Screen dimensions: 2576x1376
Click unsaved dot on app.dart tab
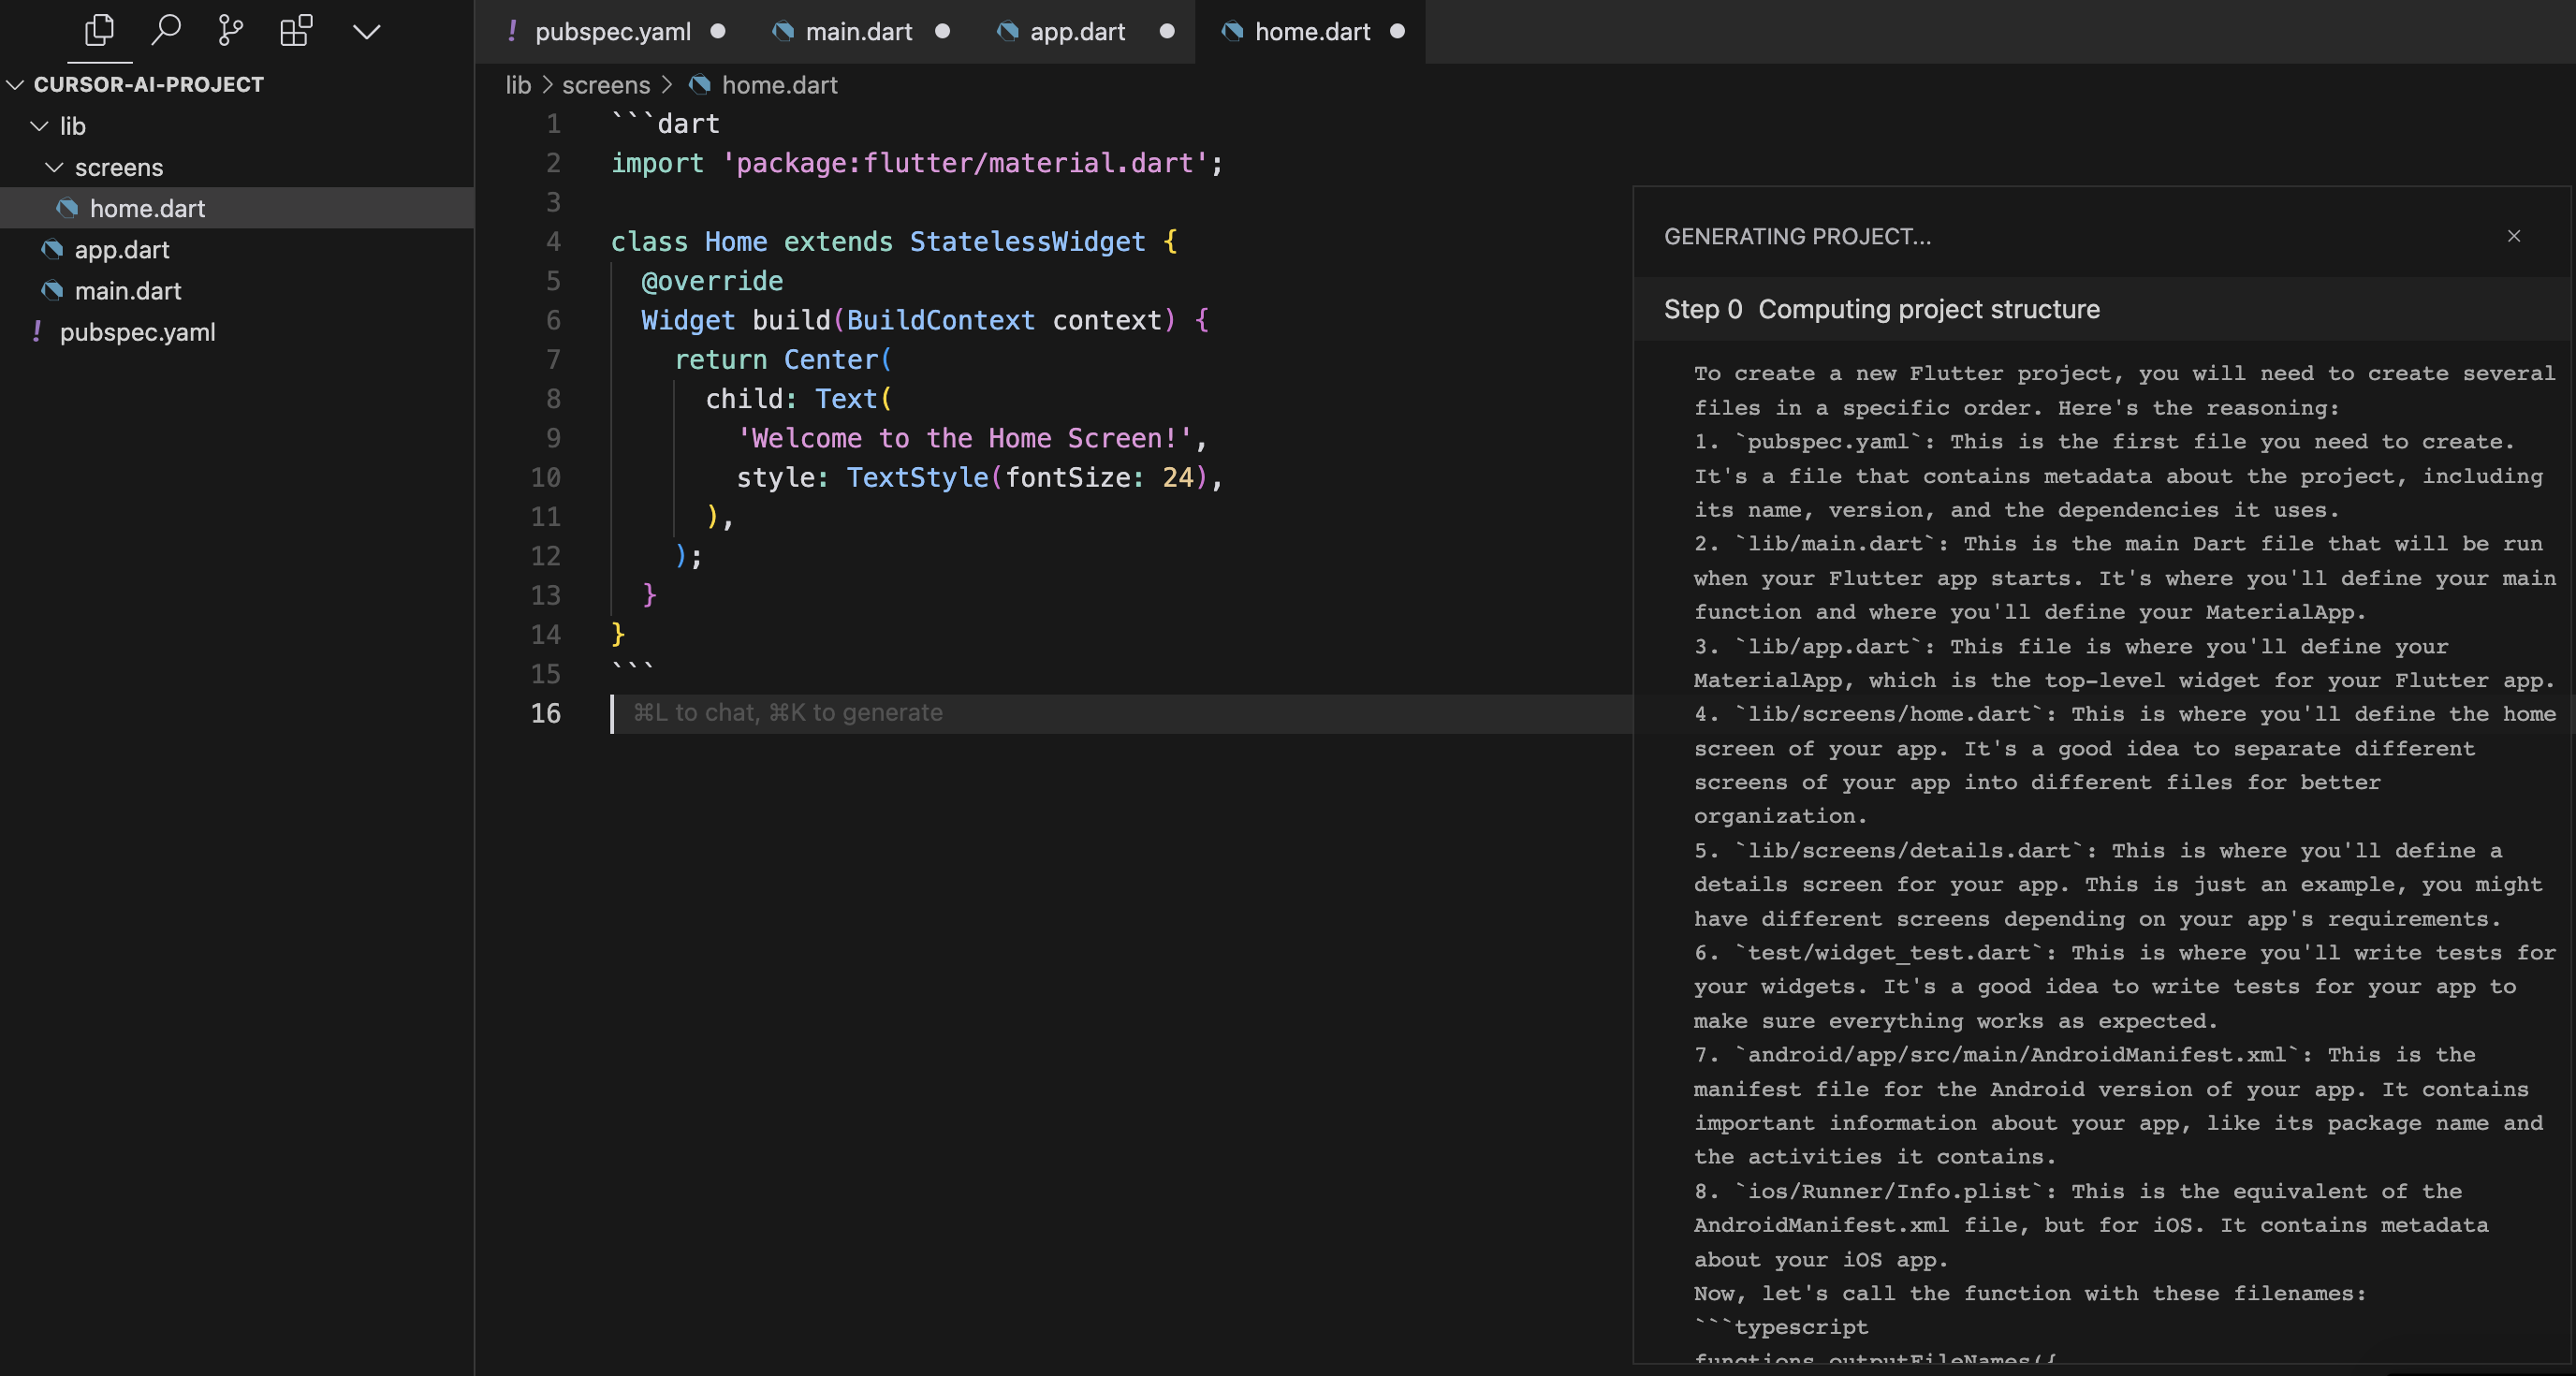1166,31
